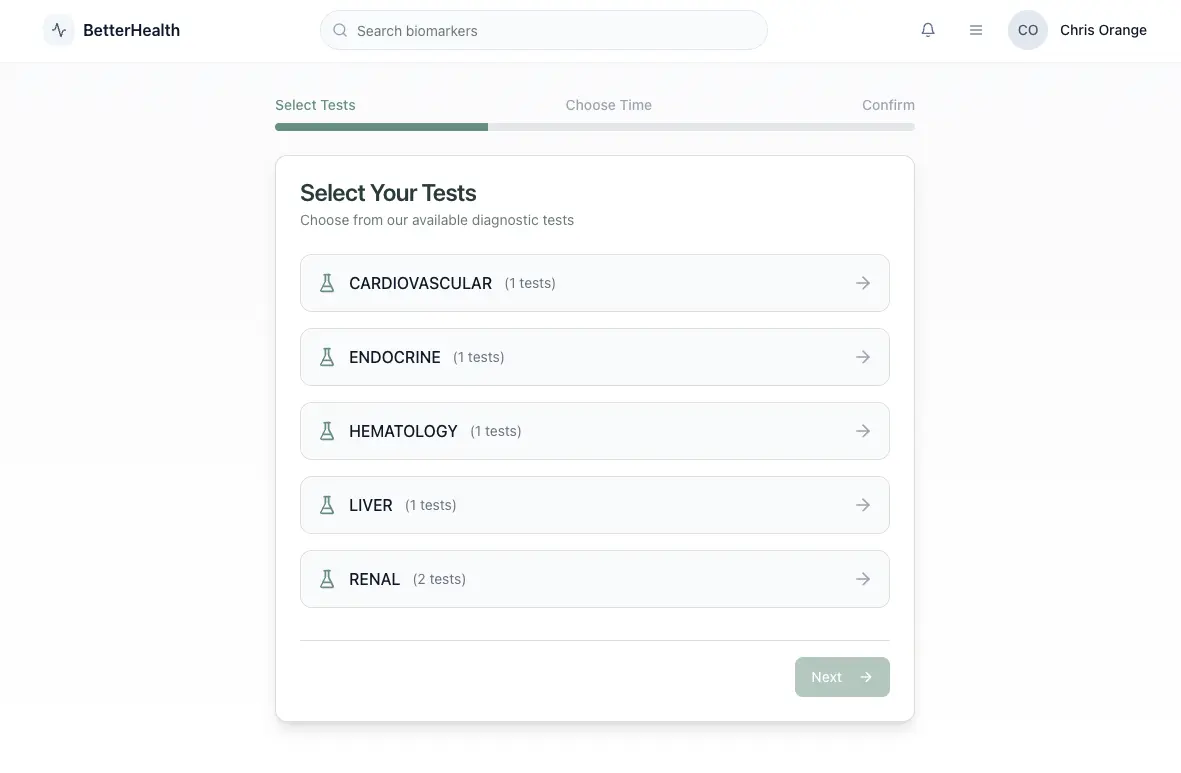Expand the Endocrine tests arrow
The height and width of the screenshot is (773, 1181).
(863, 357)
